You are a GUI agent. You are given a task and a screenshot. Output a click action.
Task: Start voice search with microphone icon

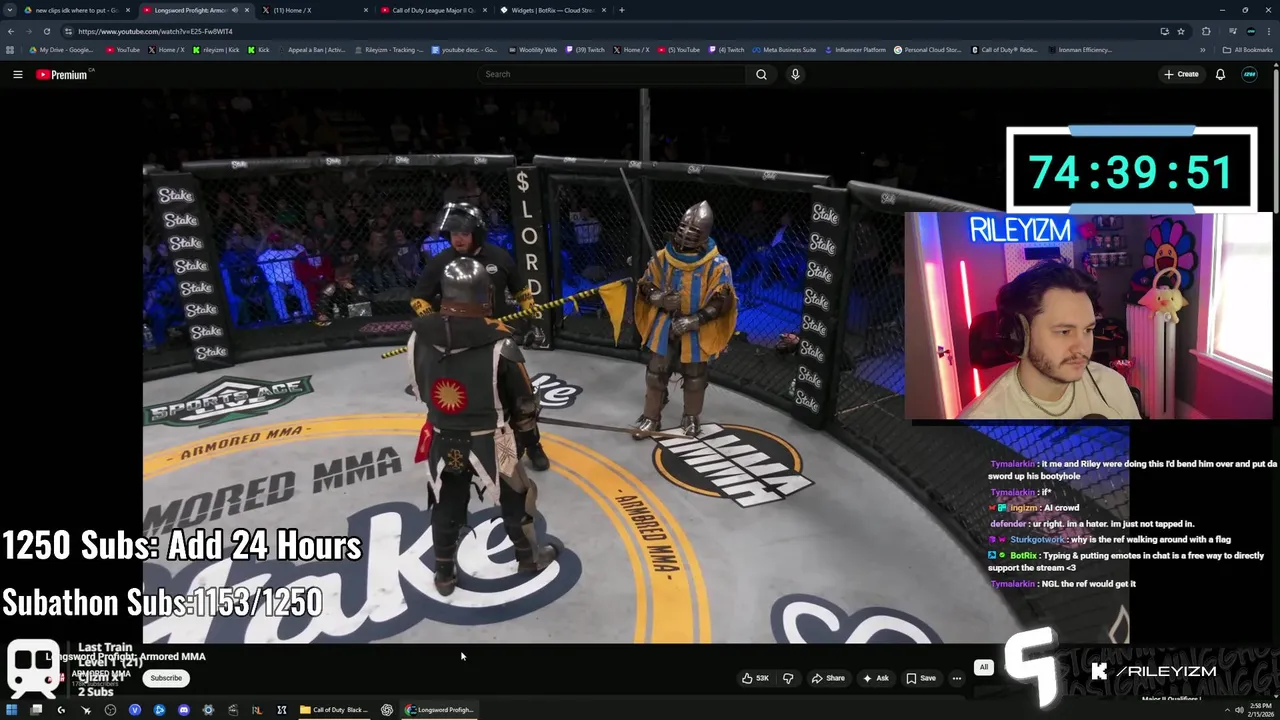point(795,74)
